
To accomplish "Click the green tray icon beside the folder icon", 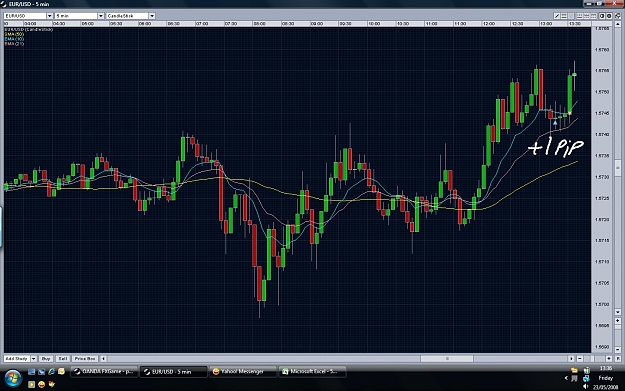I will (587, 370).
